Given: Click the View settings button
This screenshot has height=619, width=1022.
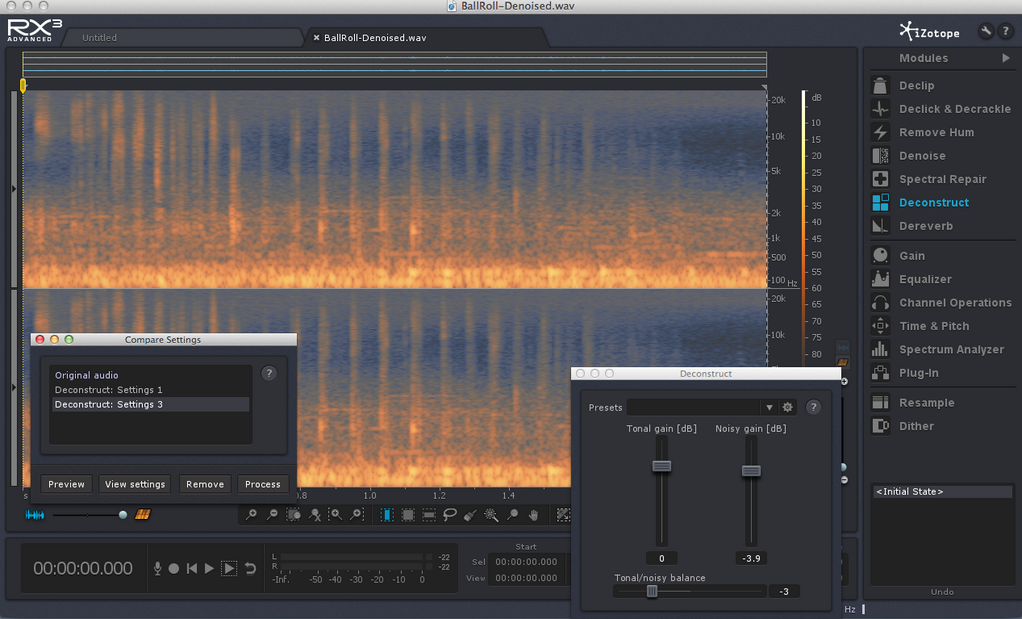Looking at the screenshot, I should click(135, 484).
